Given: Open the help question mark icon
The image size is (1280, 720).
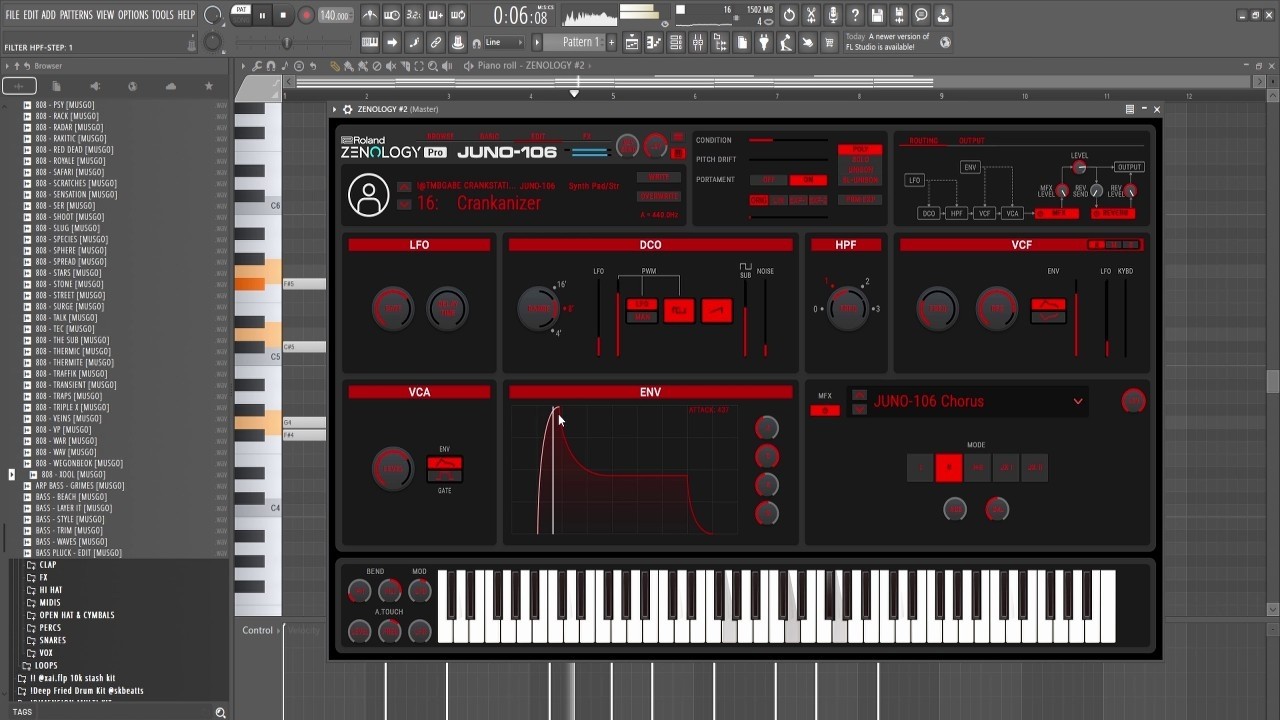Looking at the screenshot, I should 855,15.
